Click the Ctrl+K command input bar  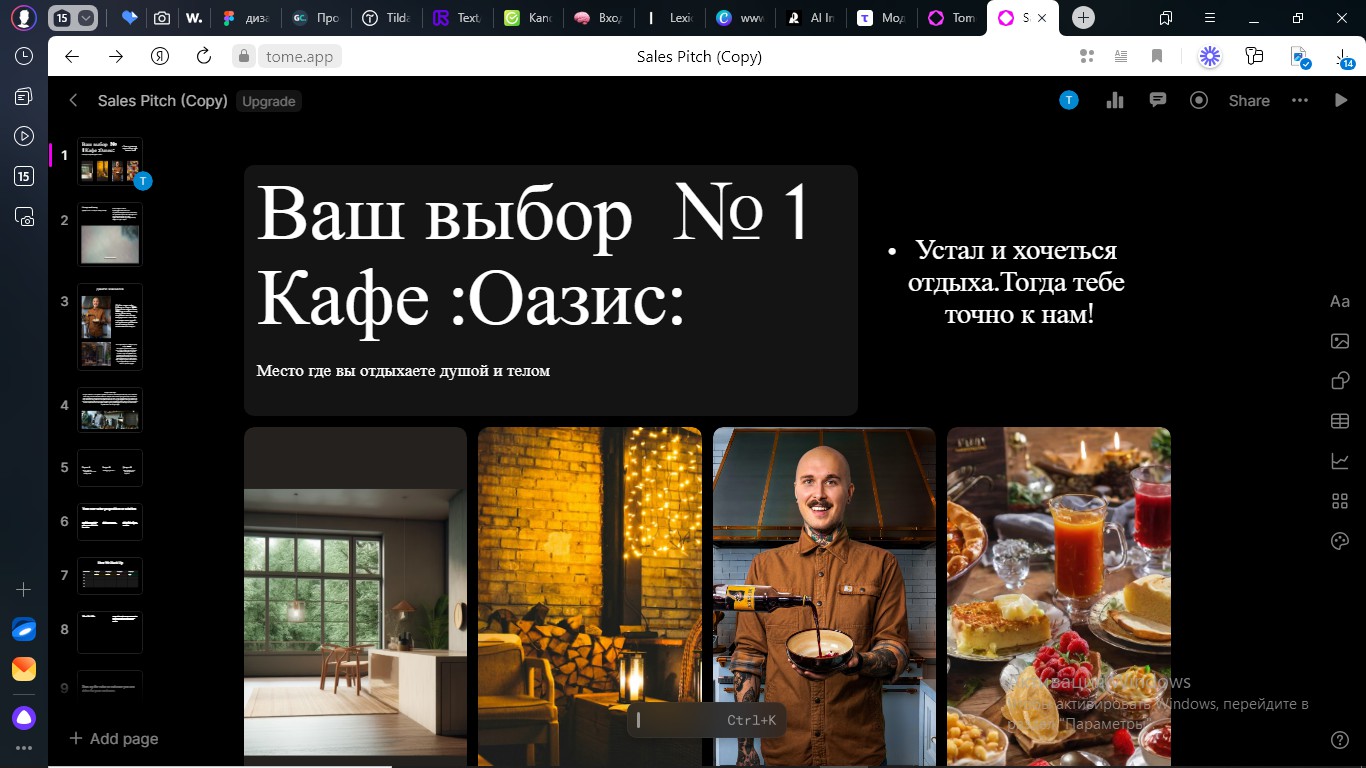(707, 720)
